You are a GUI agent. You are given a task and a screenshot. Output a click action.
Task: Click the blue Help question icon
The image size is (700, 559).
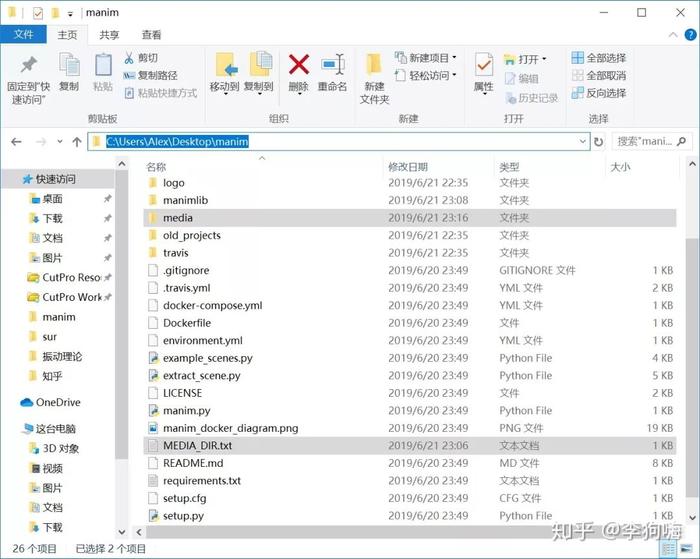tap(690, 35)
